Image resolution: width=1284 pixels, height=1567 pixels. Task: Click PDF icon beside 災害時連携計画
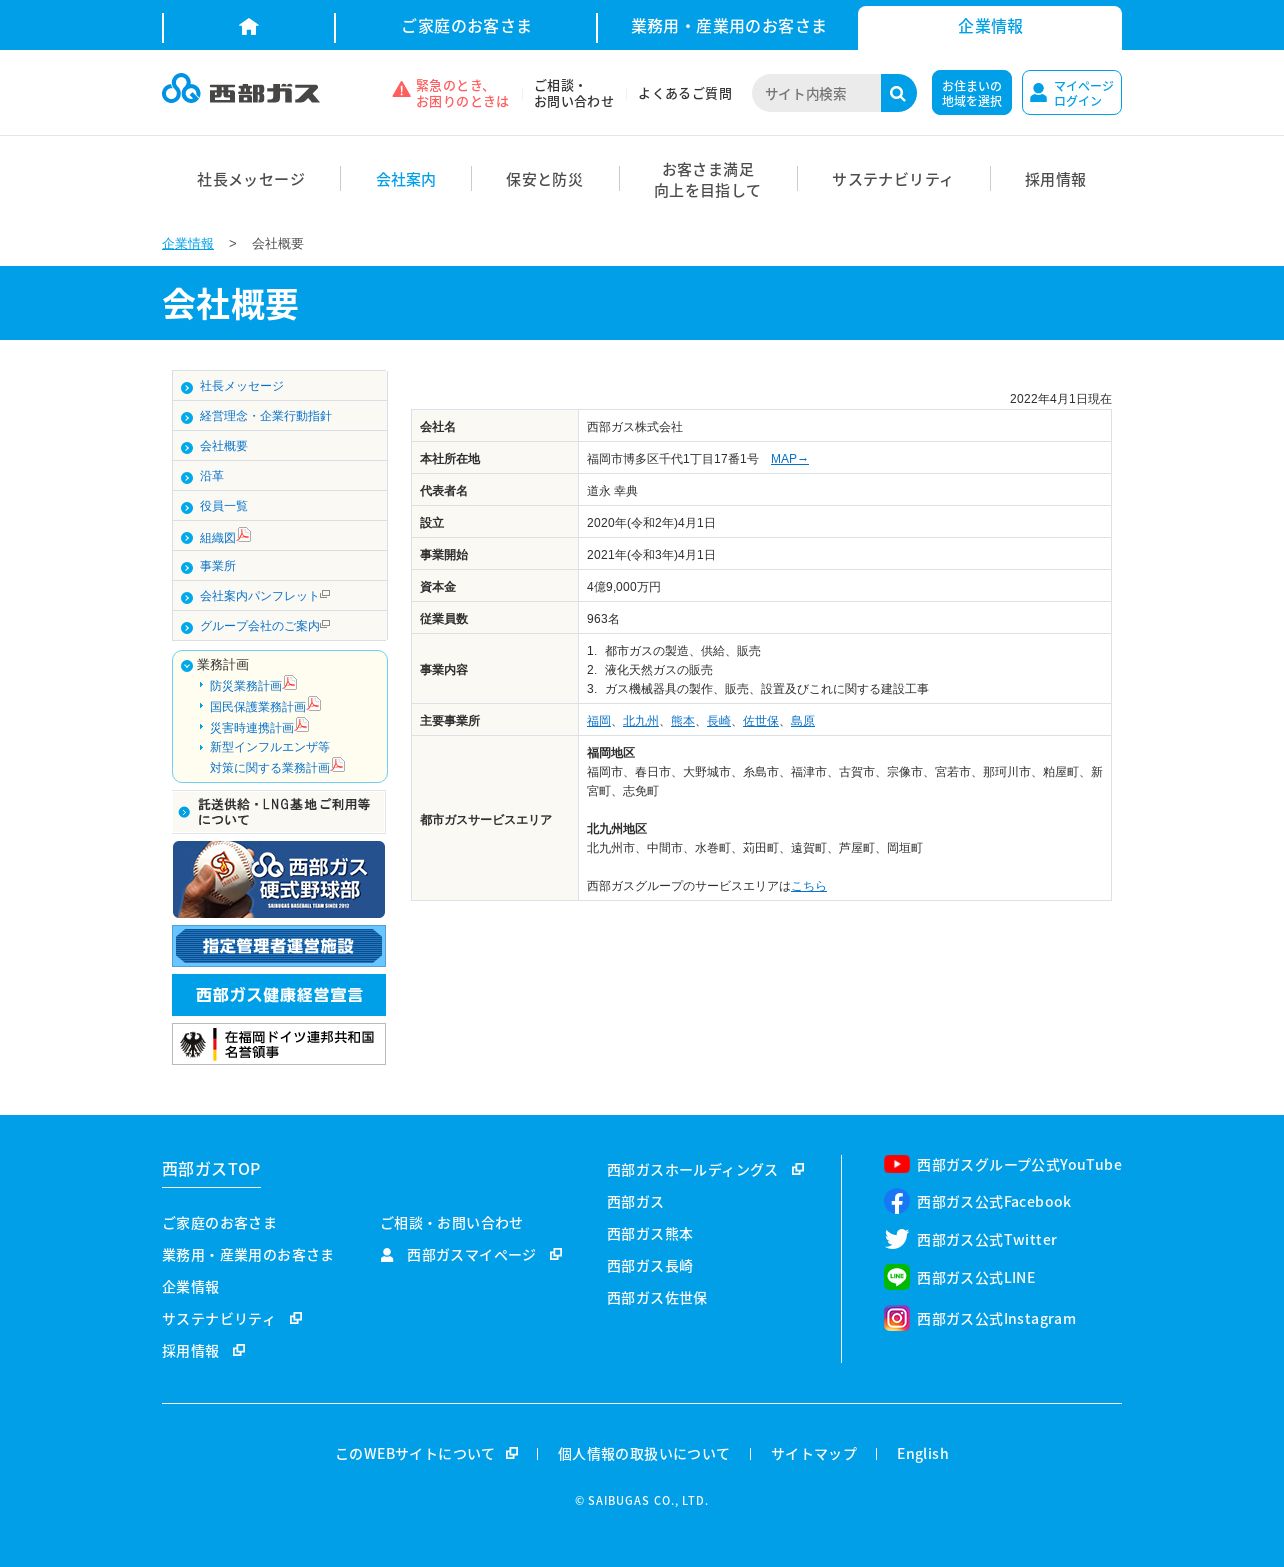pyautogui.click(x=302, y=725)
